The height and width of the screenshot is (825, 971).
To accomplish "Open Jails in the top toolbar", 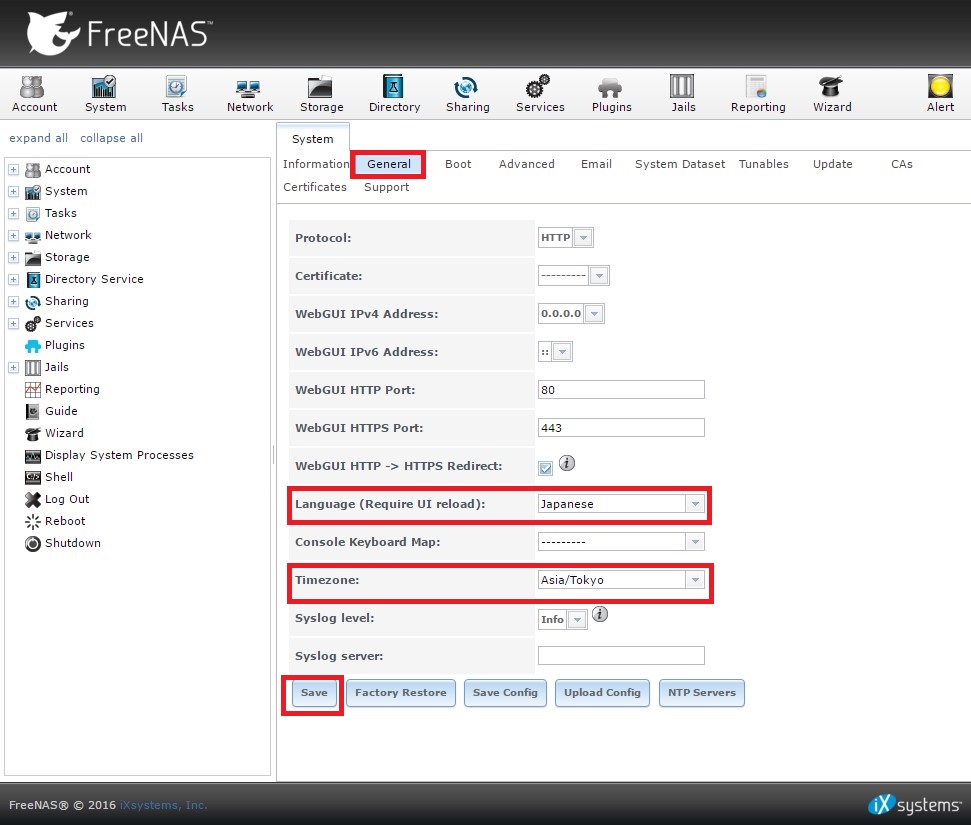I will click(x=683, y=94).
